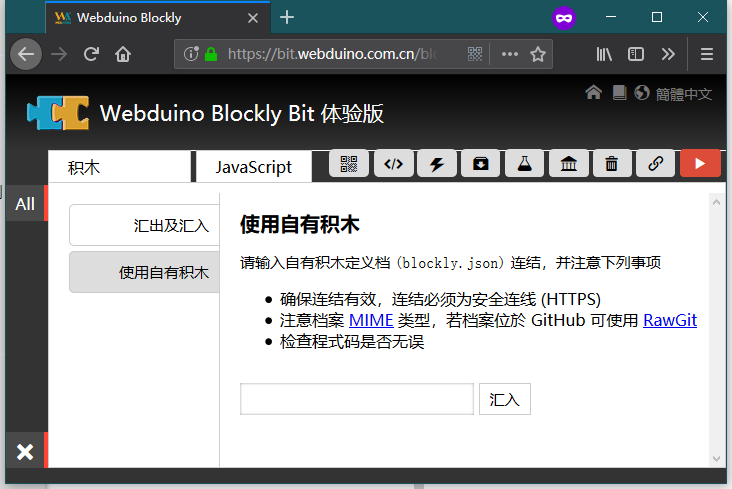Open the page actions three-dots menu
The image size is (732, 489).
[x=509, y=54]
